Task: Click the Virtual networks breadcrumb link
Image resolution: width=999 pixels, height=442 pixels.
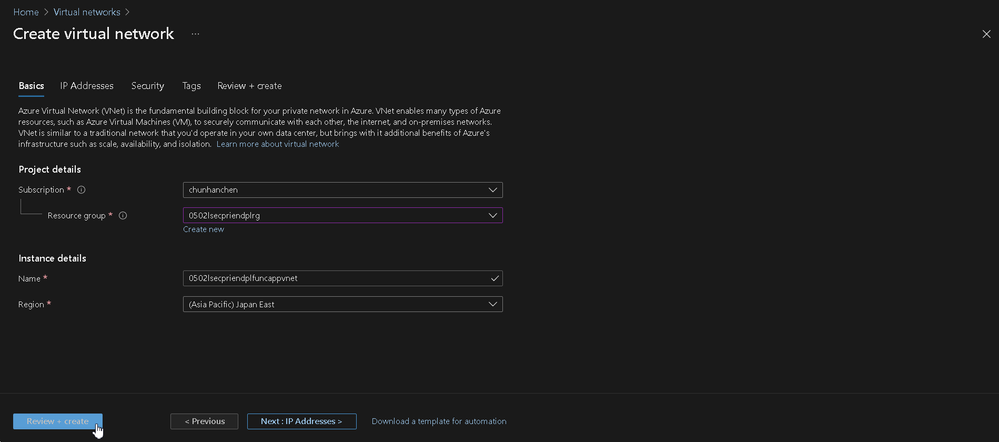Action: [x=87, y=12]
